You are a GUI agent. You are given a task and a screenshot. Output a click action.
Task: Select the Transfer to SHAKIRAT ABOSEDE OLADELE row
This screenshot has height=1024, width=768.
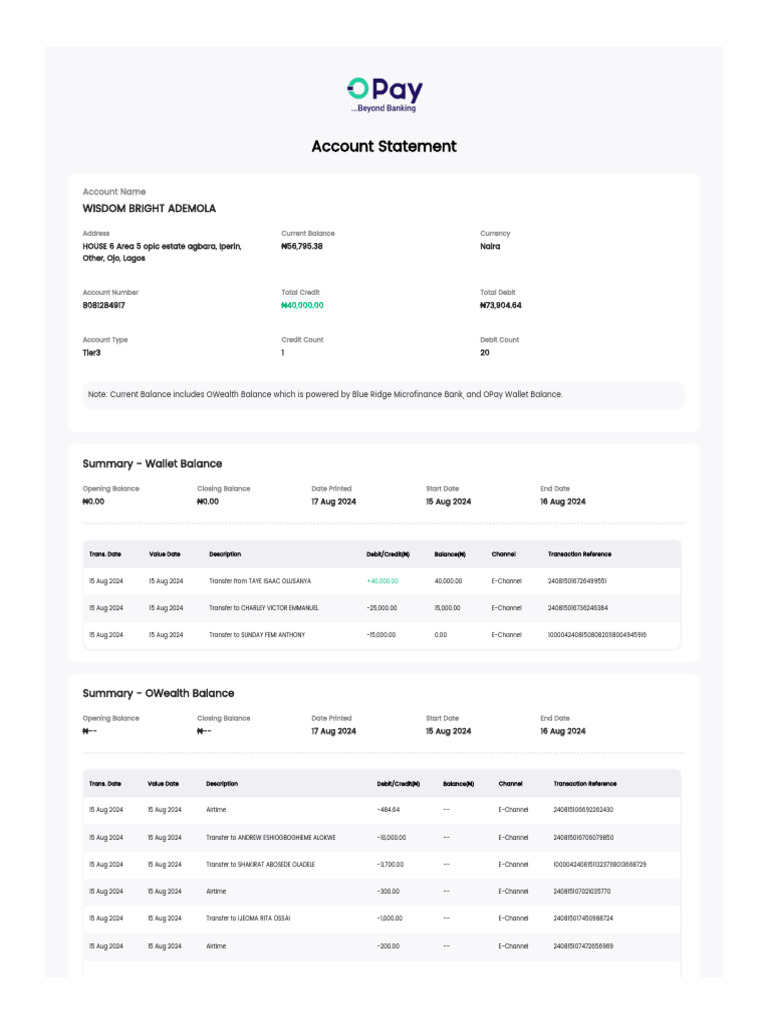(382, 864)
